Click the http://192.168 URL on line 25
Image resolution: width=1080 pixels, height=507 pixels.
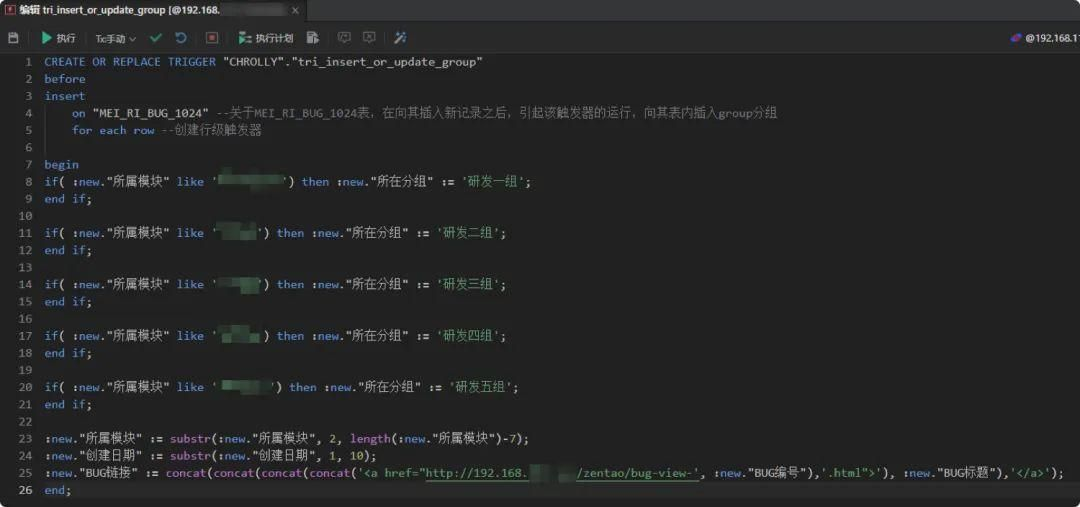click(x=562, y=473)
